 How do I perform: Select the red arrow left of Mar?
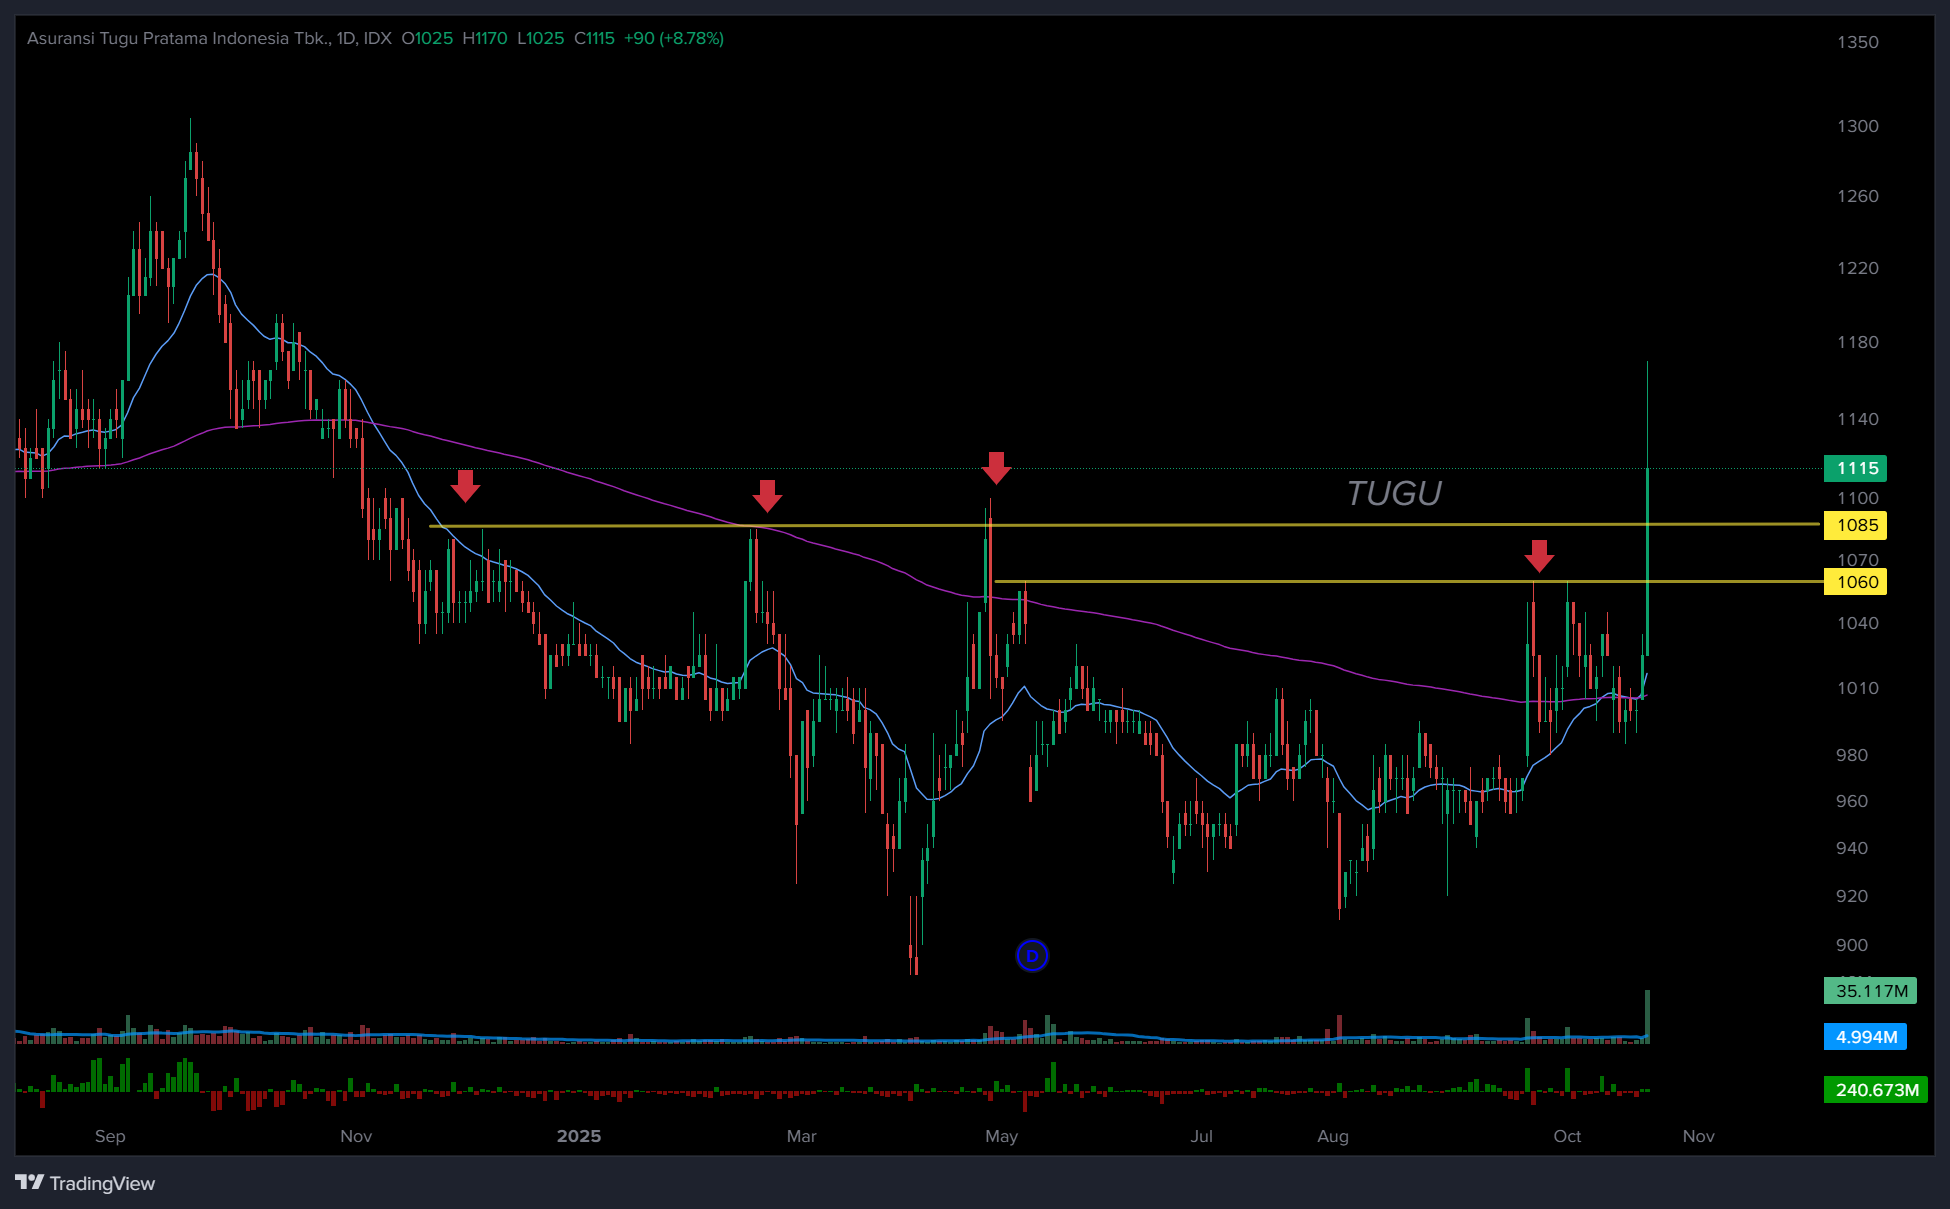767,496
